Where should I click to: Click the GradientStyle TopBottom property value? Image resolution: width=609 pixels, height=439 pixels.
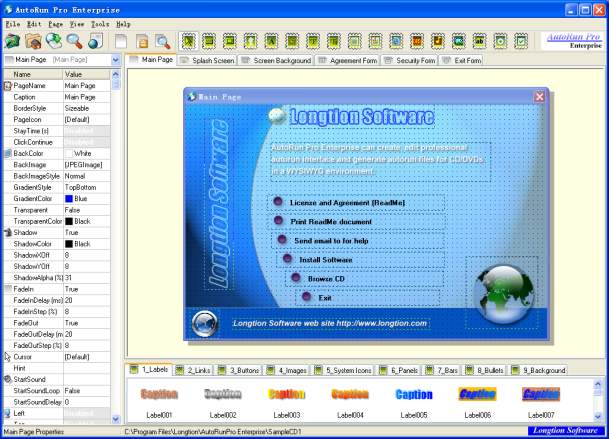click(x=90, y=187)
